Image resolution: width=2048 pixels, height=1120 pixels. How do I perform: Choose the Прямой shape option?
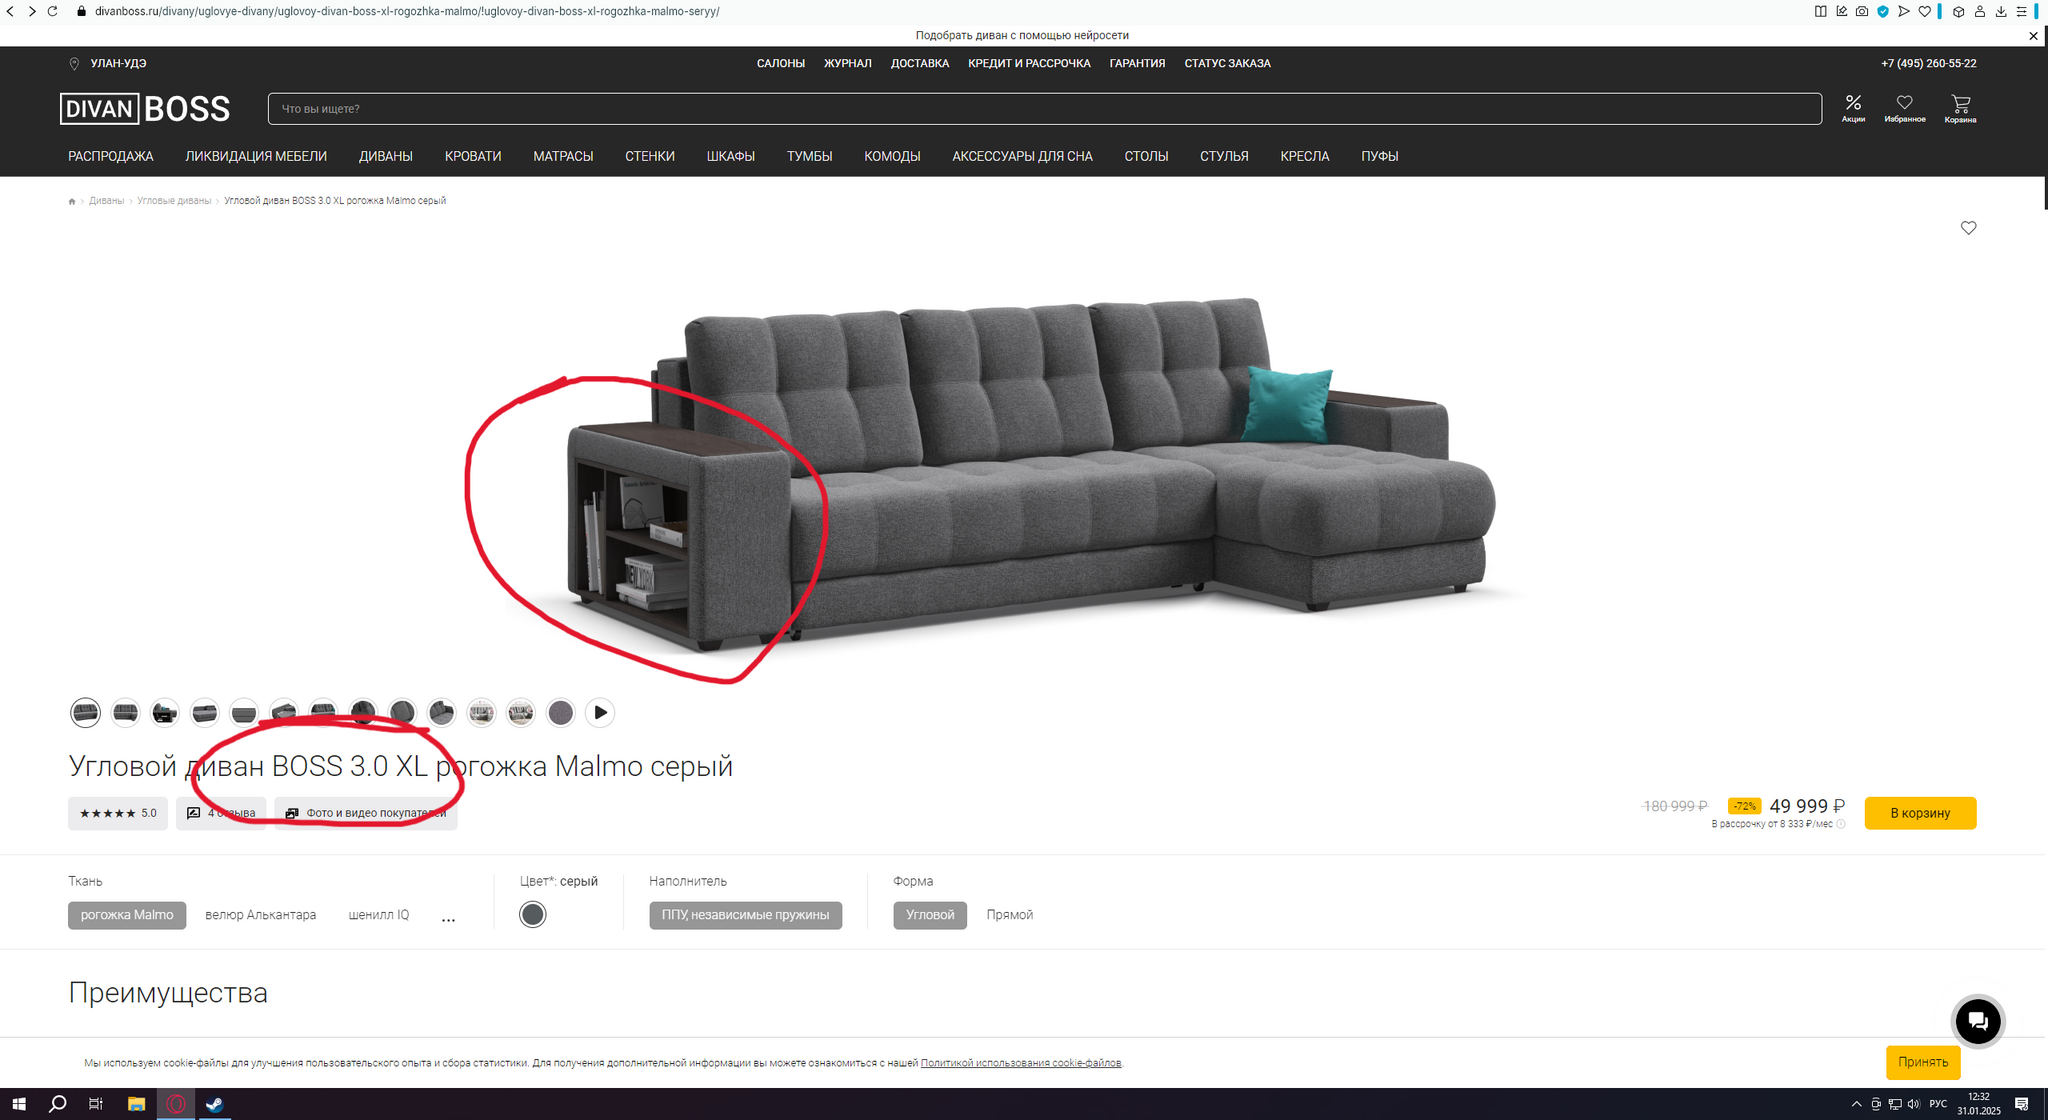click(x=1009, y=915)
